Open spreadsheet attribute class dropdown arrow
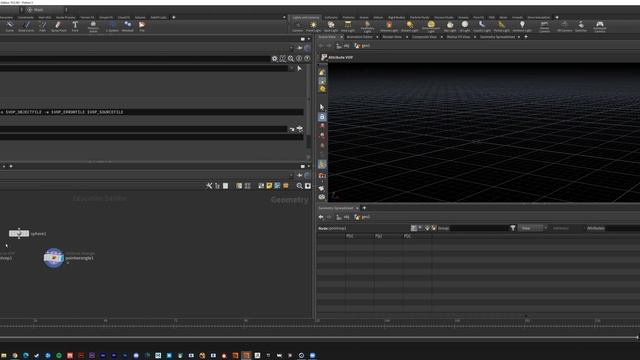 (x=420, y=228)
